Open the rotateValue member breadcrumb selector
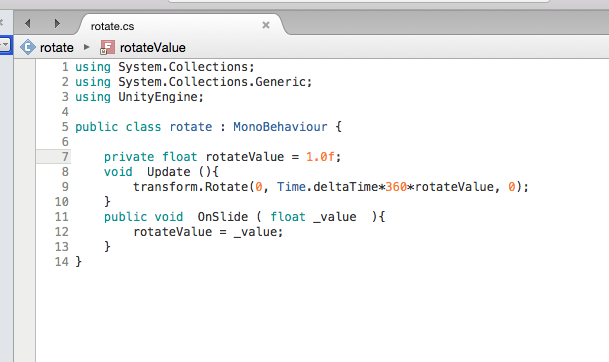The image size is (609, 362). click(x=153, y=48)
